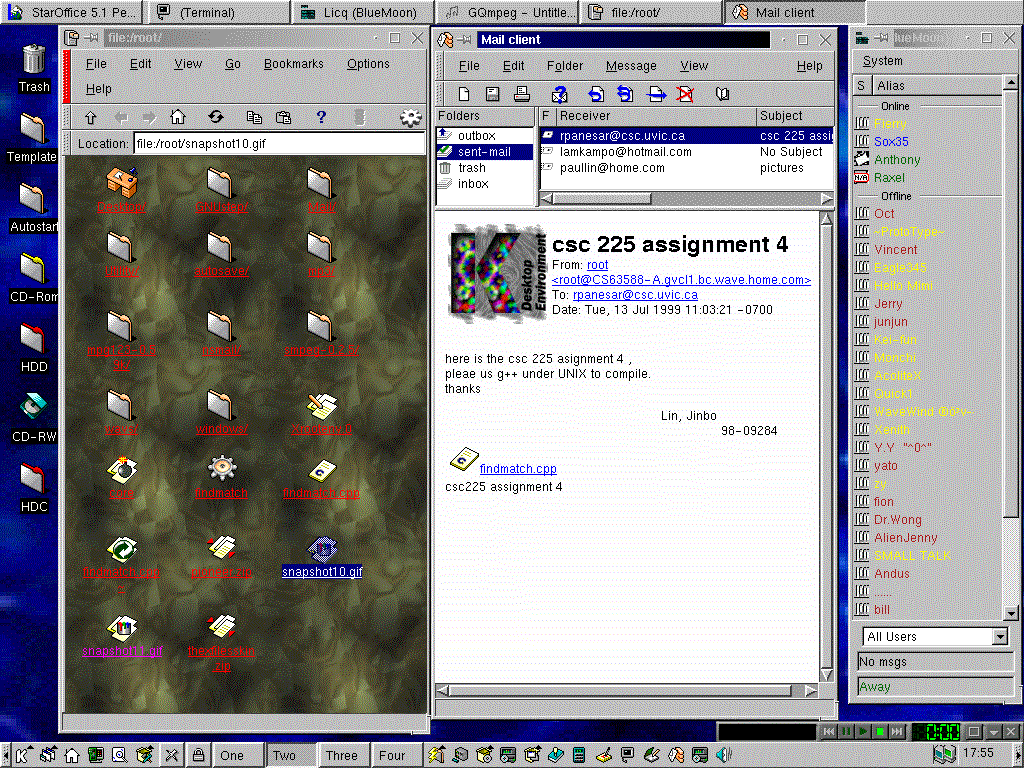Reload the file manager view
Image resolution: width=1024 pixels, height=768 pixels.
coord(215,117)
